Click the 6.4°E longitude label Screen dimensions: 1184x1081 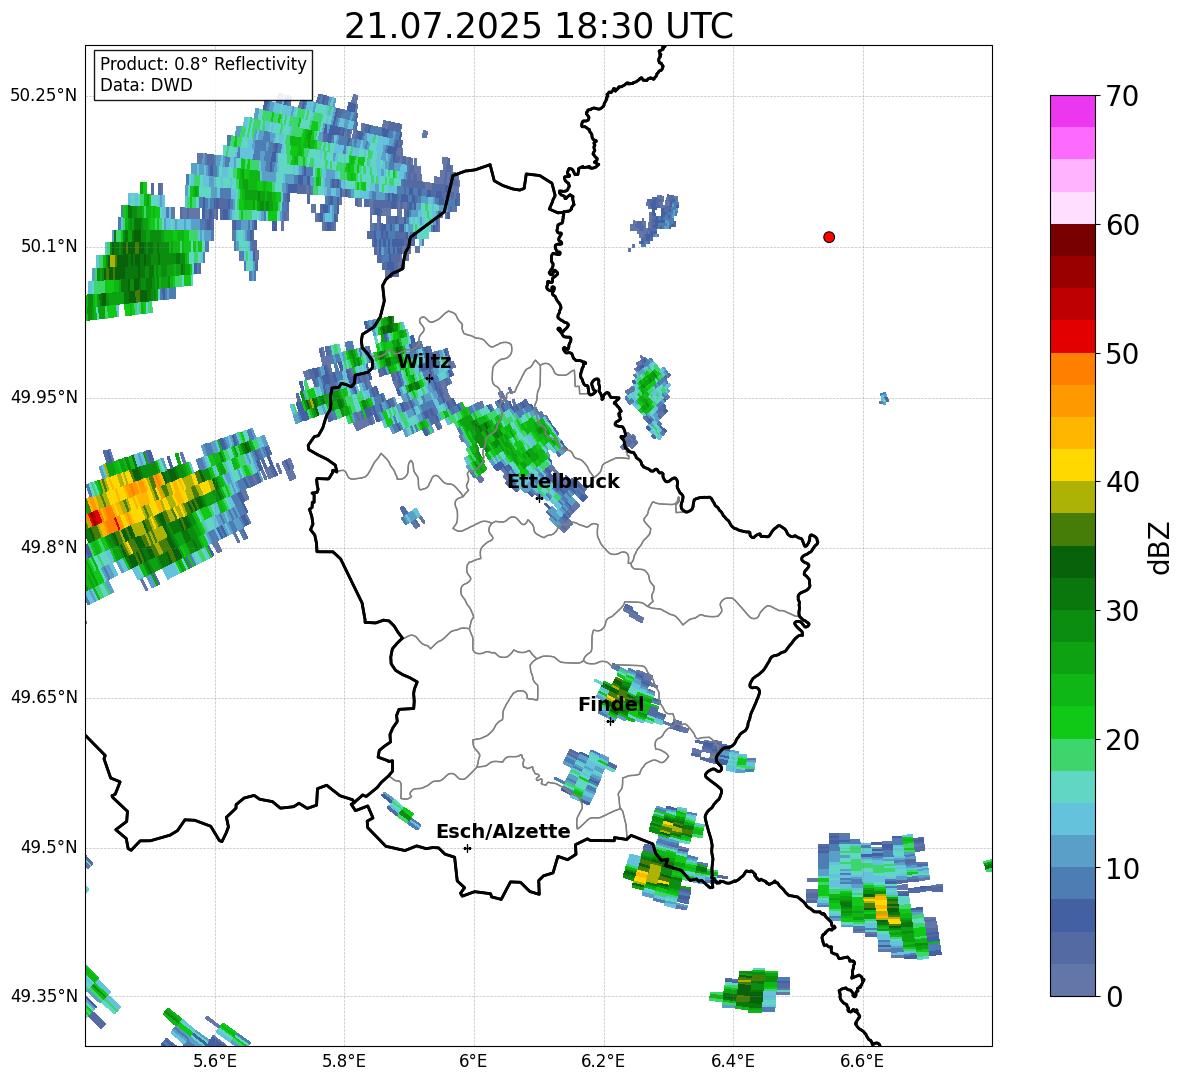(x=732, y=1061)
